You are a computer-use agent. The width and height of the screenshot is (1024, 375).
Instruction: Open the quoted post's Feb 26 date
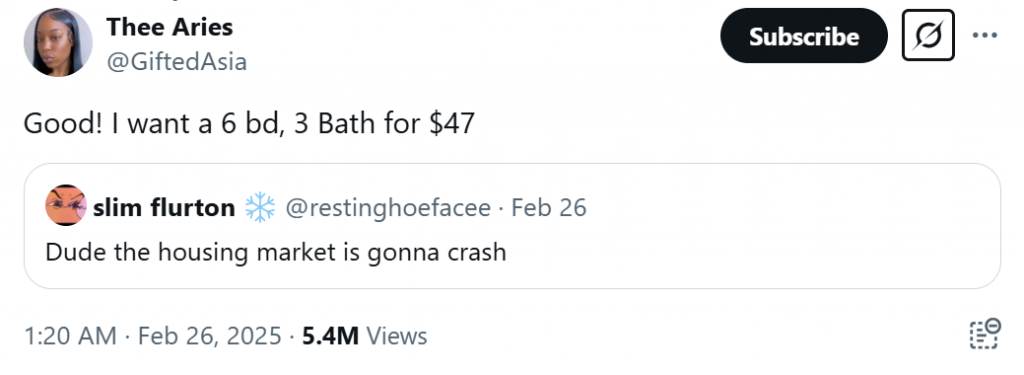[x=549, y=208]
